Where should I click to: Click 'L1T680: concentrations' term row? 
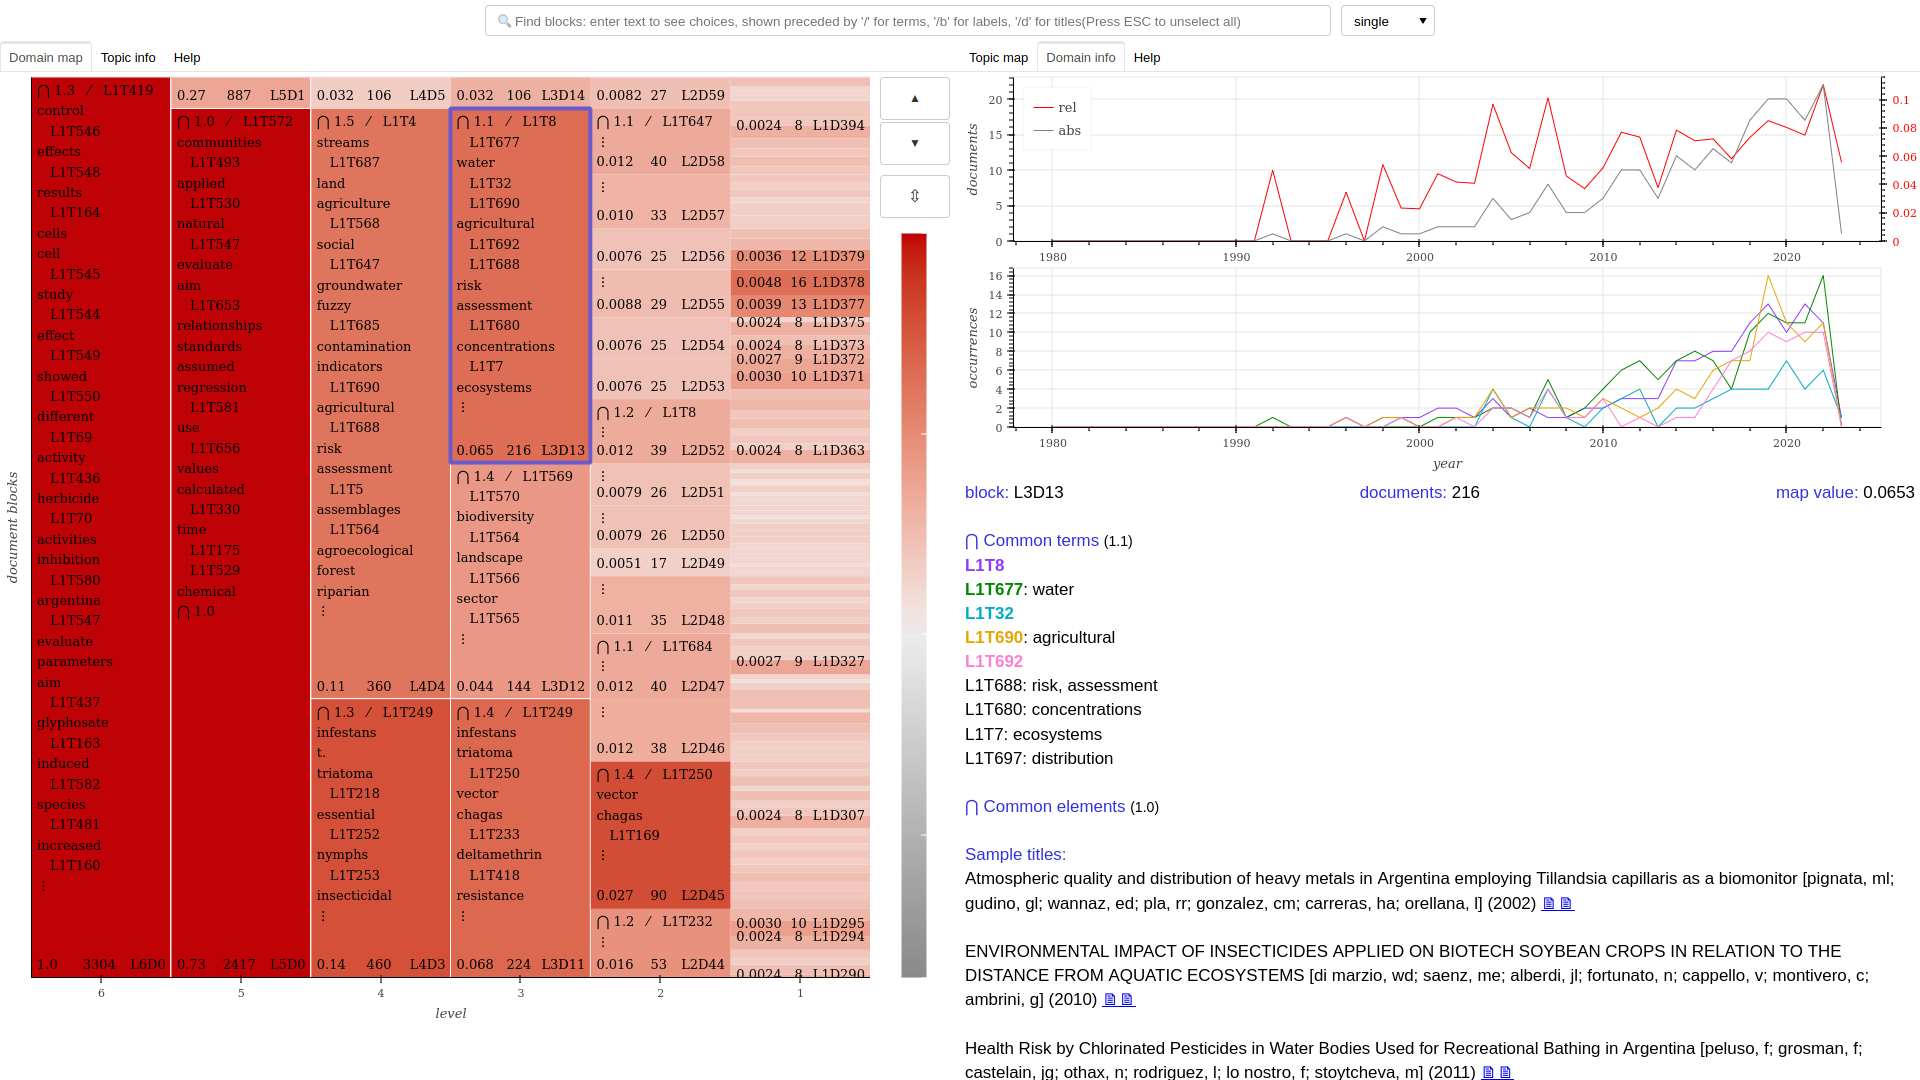click(x=1053, y=710)
